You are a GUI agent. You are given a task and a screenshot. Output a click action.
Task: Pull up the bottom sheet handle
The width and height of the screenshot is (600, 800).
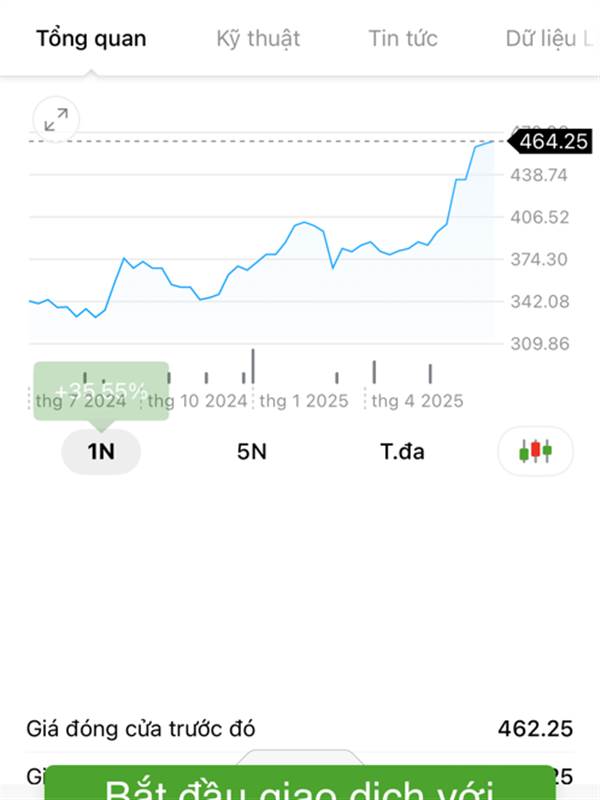pyautogui.click(x=300, y=757)
